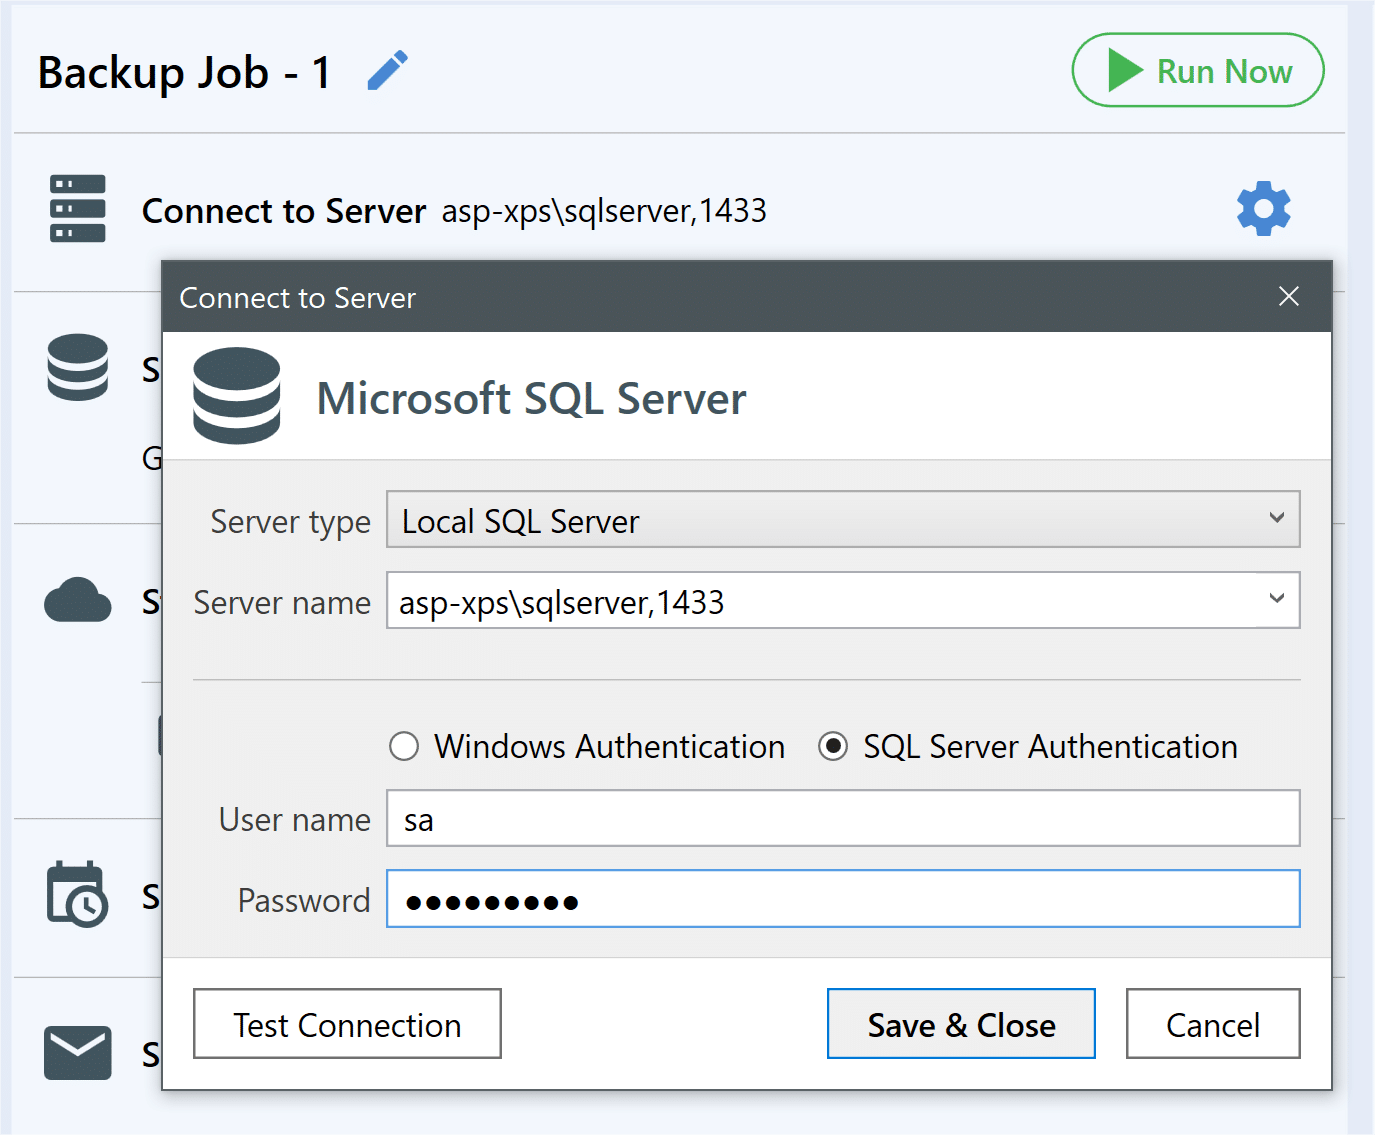The image size is (1375, 1135).
Task: Click the envelope email notification icon
Action: (78, 1052)
